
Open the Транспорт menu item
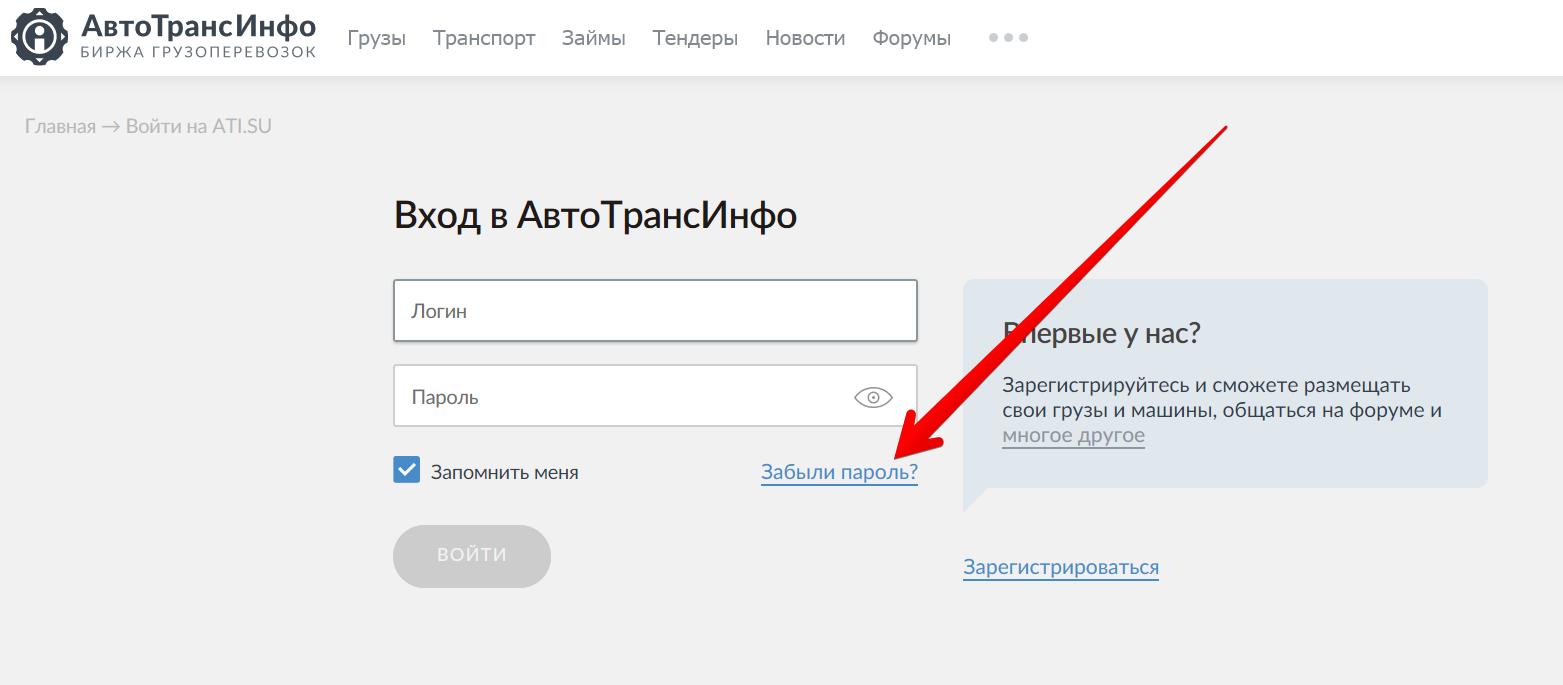pos(484,38)
